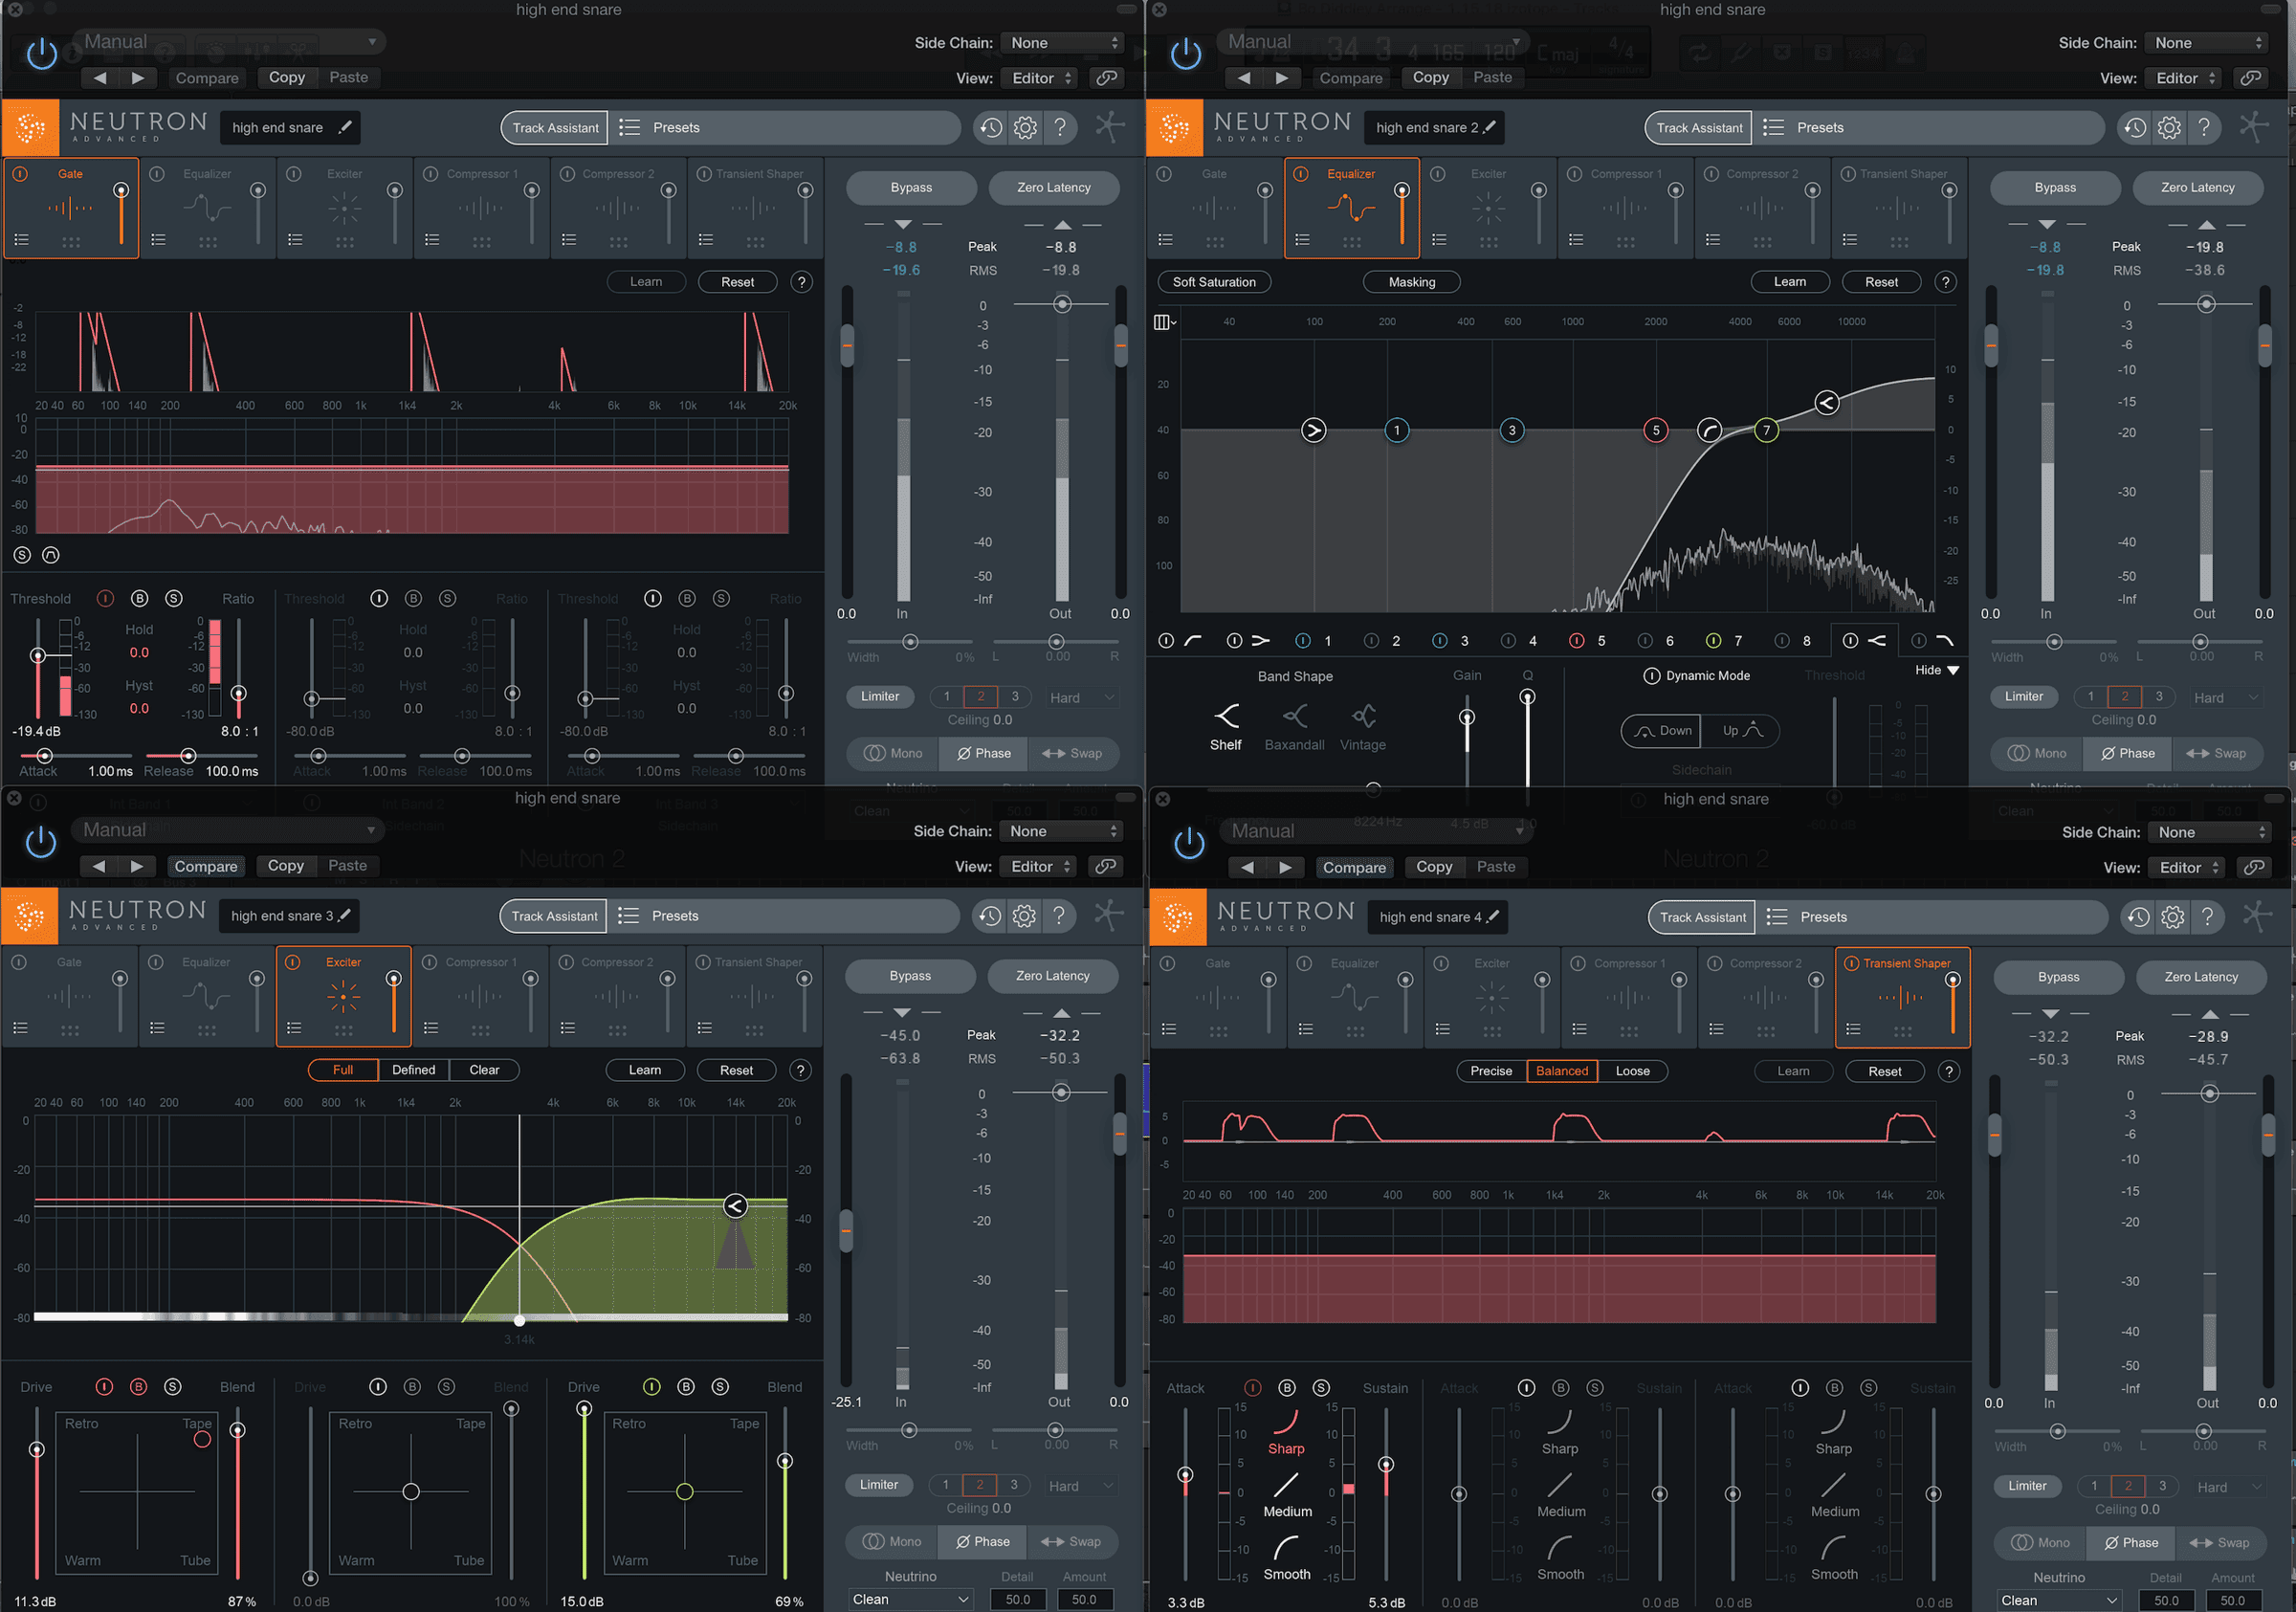The height and width of the screenshot is (1612, 2296).
Task: Open Hard limiter style dropdown in top-left window
Action: tap(1080, 698)
